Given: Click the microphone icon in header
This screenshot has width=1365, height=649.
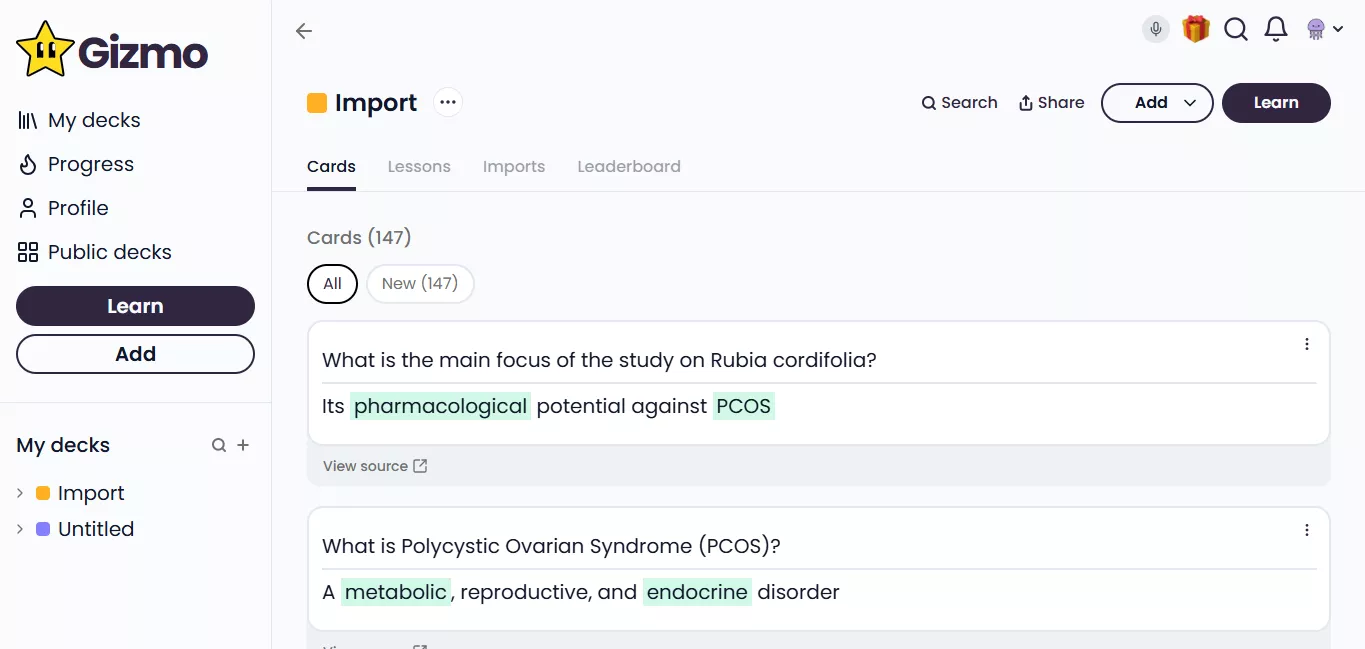Looking at the screenshot, I should point(1156,29).
